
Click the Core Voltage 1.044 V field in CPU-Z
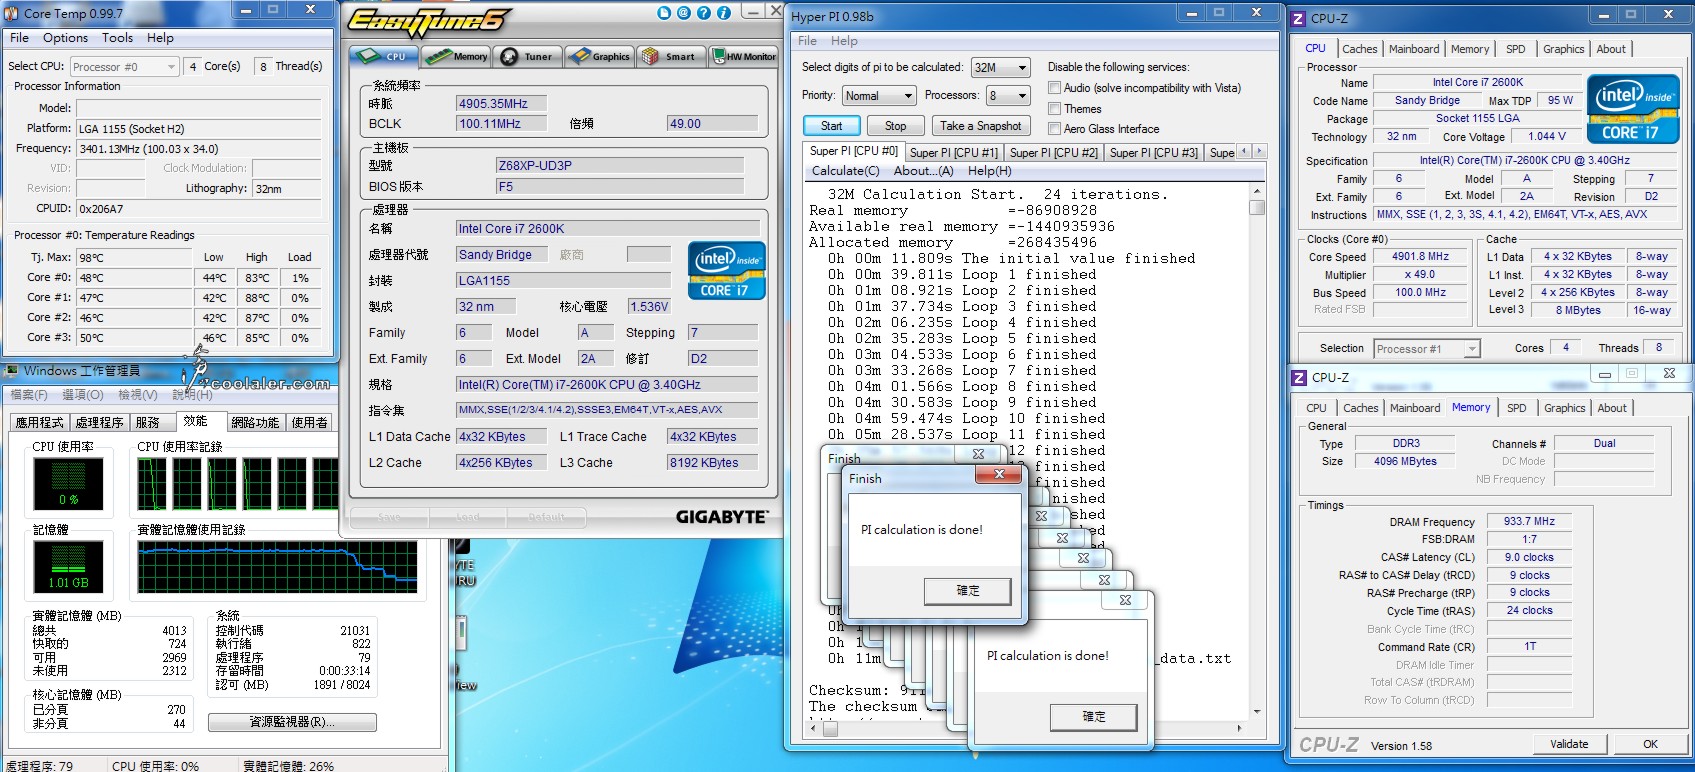[x=1547, y=136]
